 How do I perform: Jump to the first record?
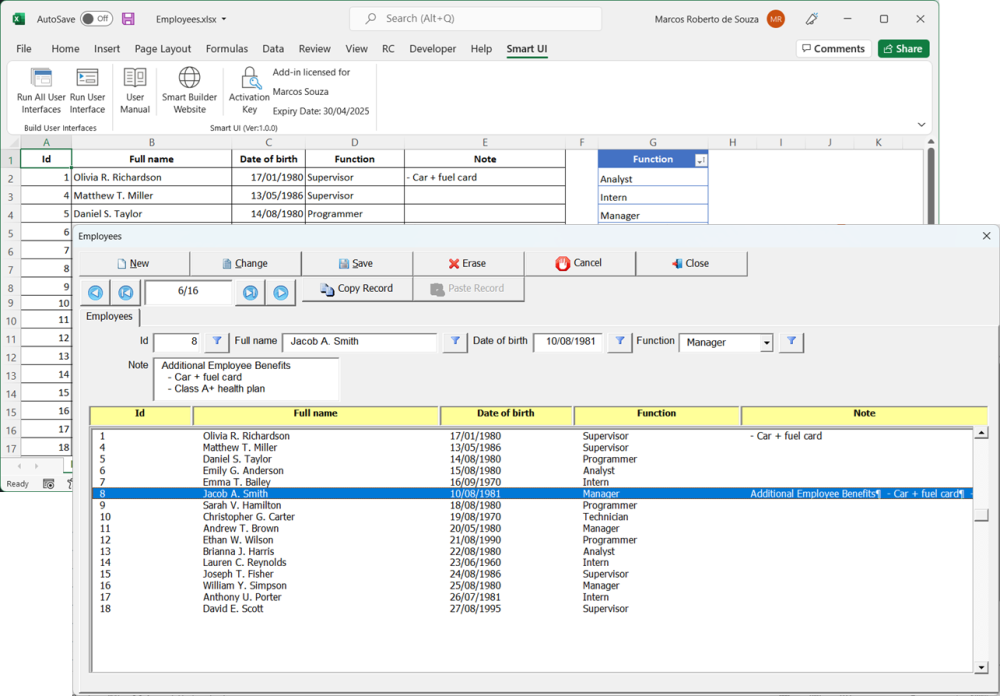click(126, 292)
